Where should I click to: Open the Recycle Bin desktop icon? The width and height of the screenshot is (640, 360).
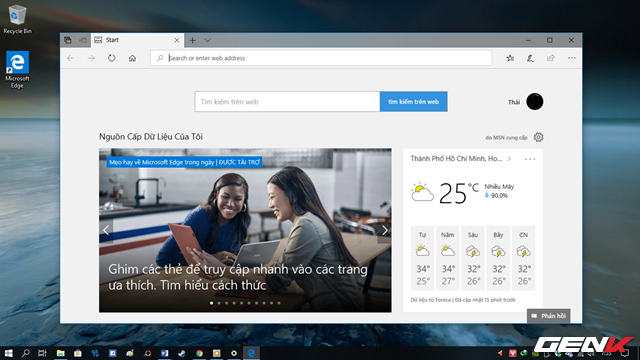click(x=17, y=19)
